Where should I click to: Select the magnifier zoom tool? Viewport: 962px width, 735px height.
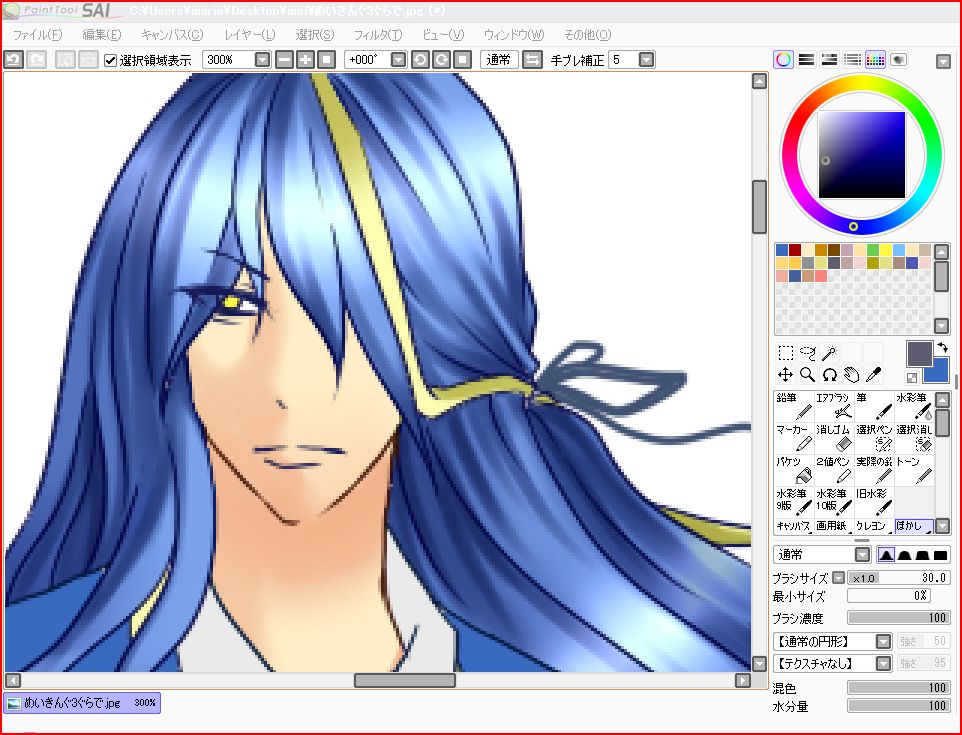(808, 374)
